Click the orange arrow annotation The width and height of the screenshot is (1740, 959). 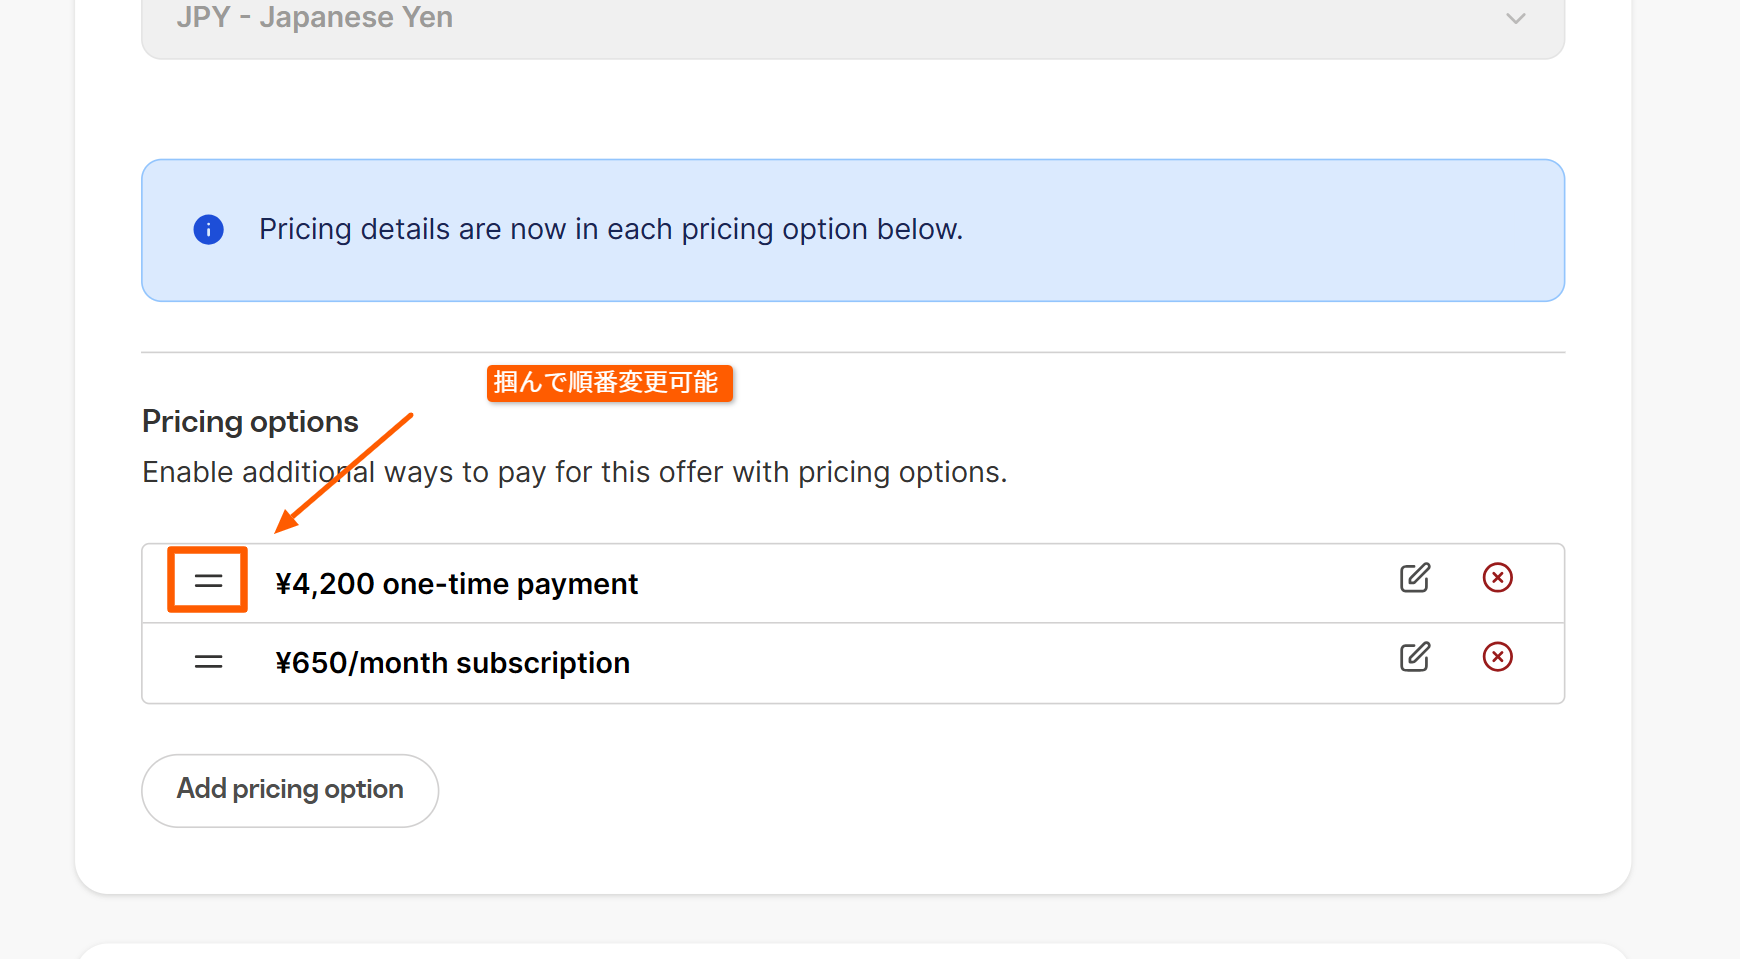345,473
